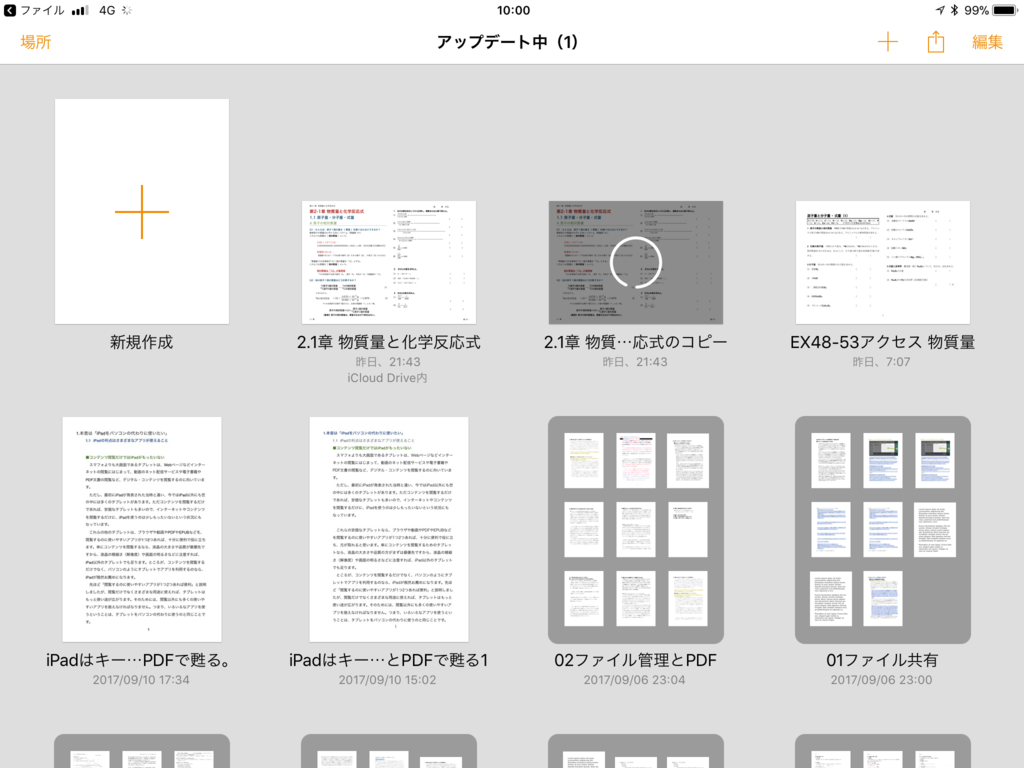This screenshot has height=768, width=1024.
Task: Open the 02ファイル管理とPDF folder
Action: pos(635,530)
